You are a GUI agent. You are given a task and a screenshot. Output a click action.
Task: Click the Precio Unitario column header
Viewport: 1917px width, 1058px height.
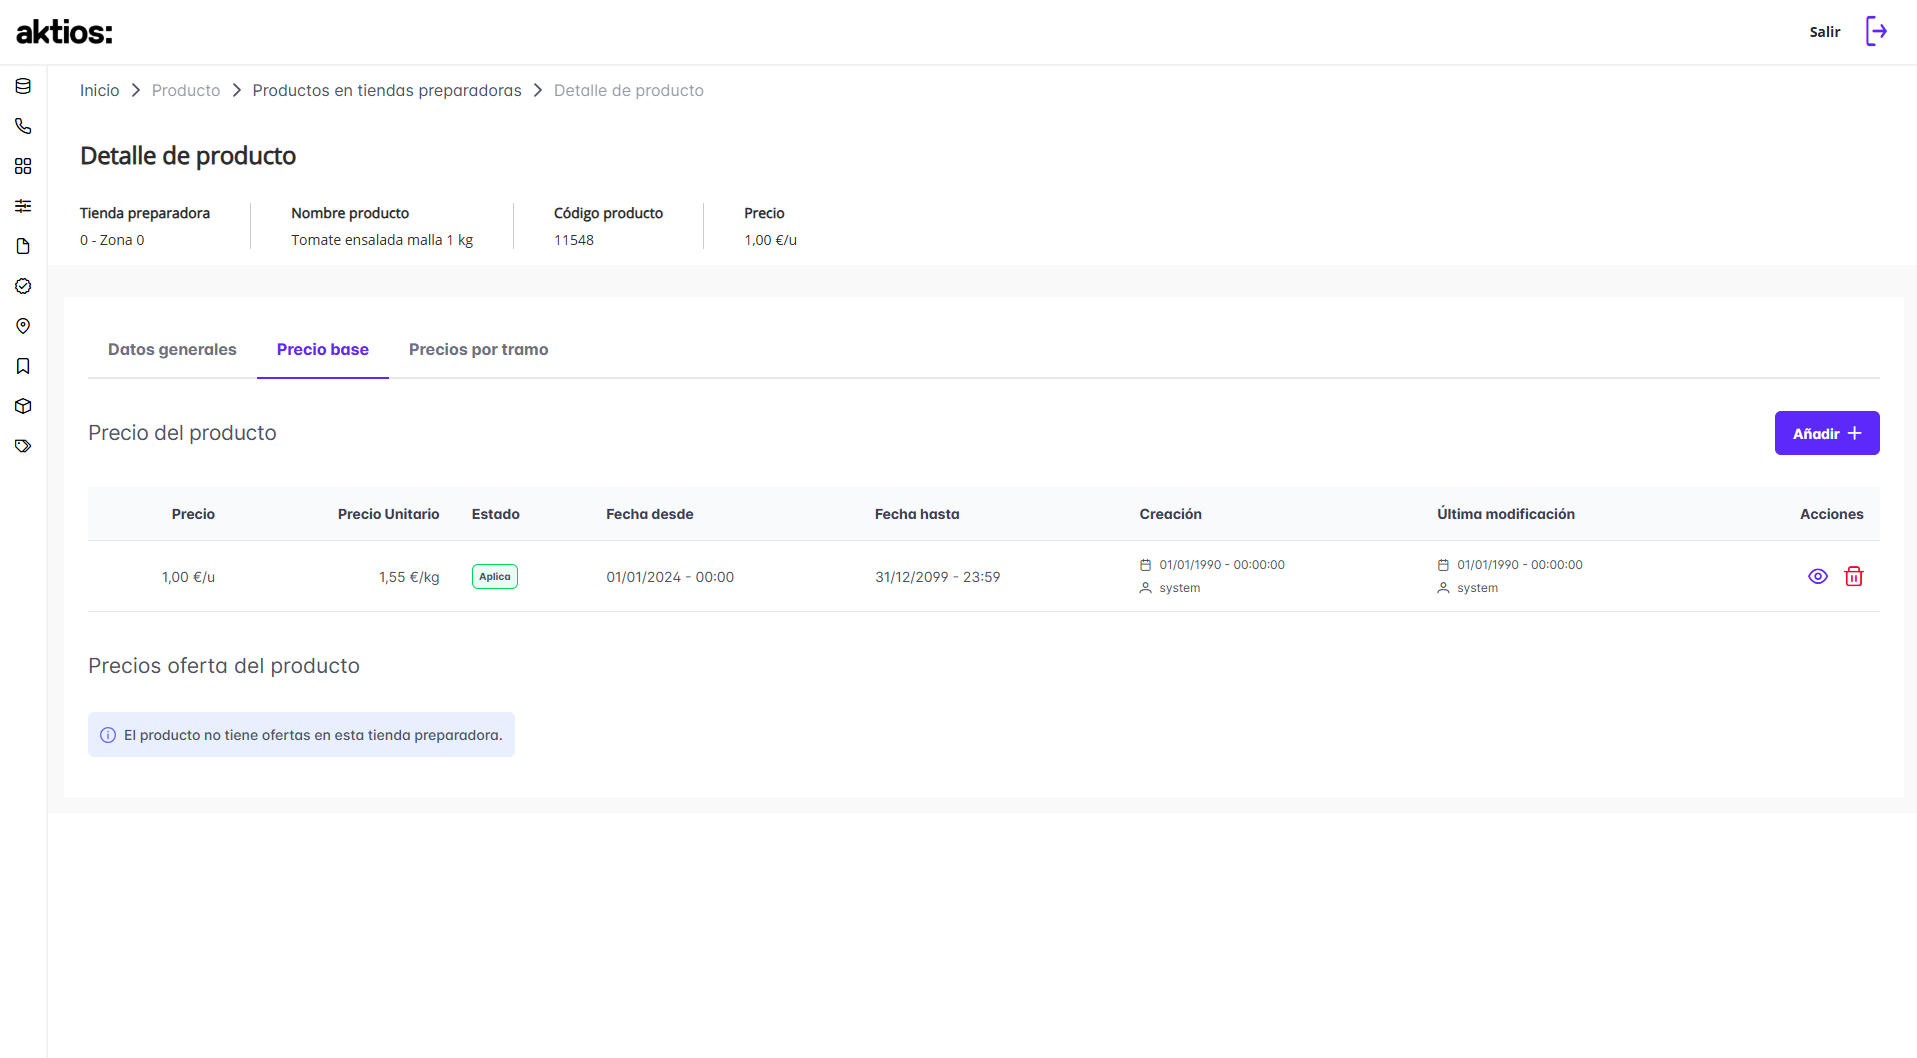(x=388, y=514)
